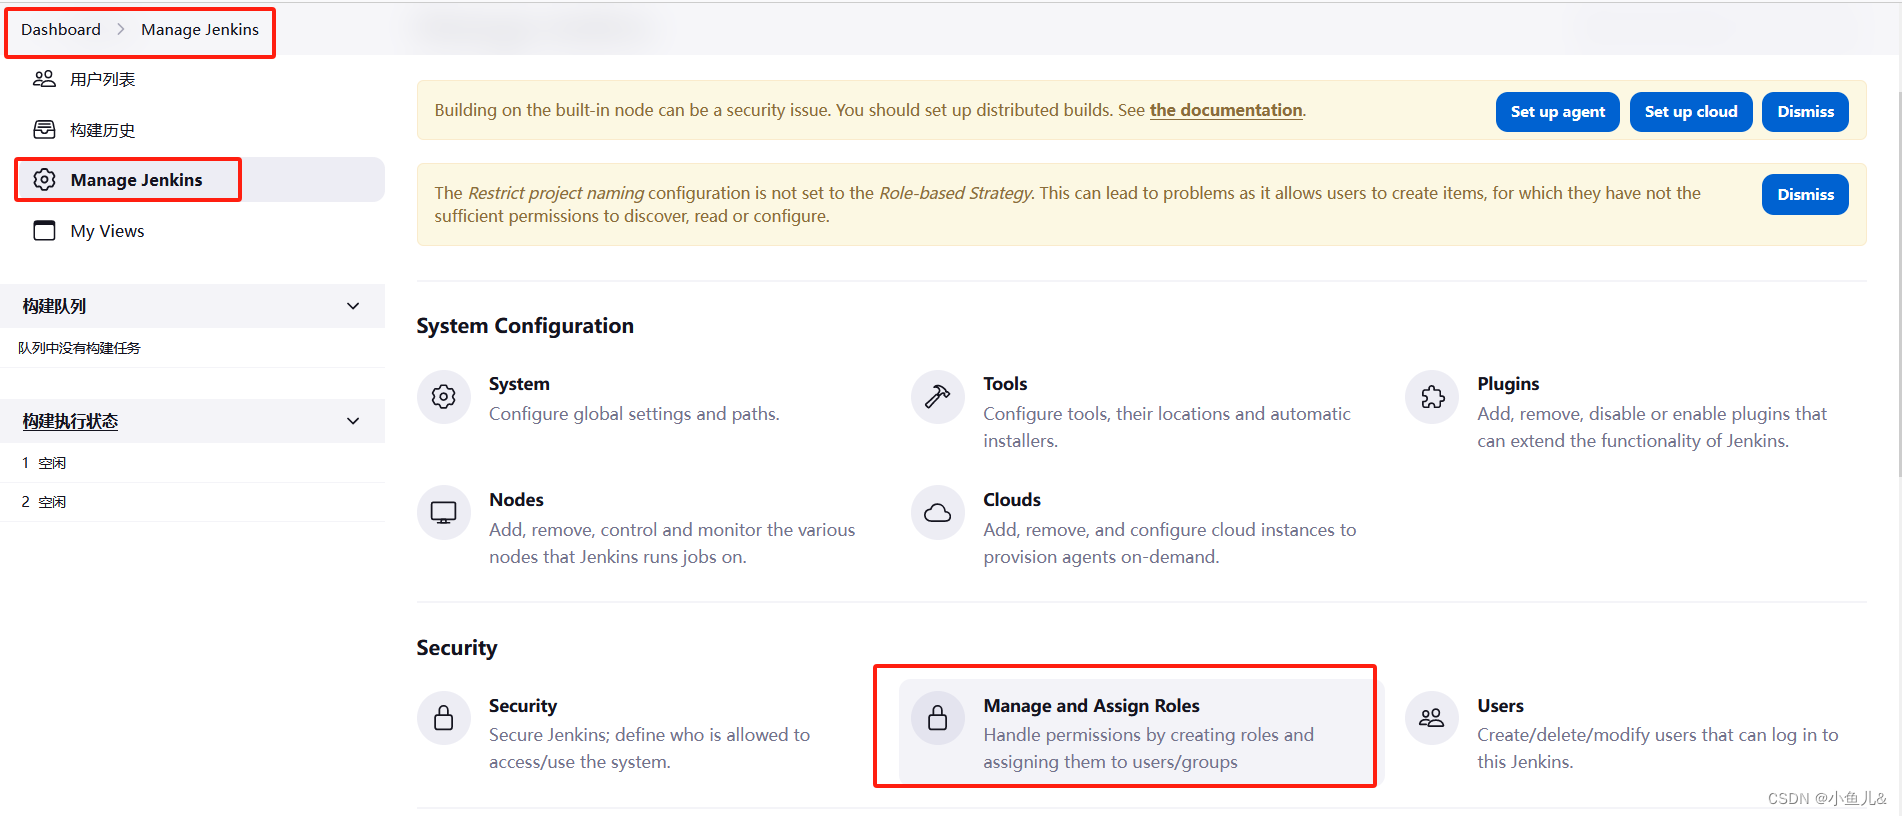Dismiss the built-in node security warning
1902x816 pixels.
[x=1805, y=112]
